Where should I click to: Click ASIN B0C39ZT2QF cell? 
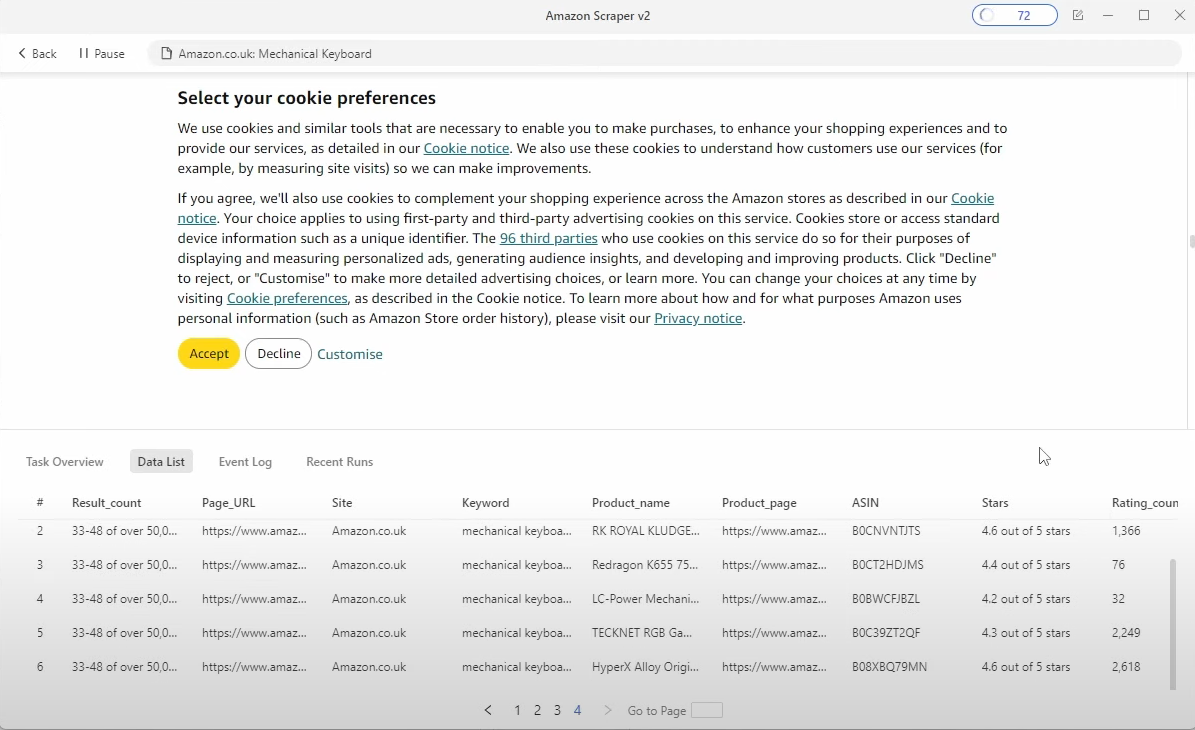(886, 633)
